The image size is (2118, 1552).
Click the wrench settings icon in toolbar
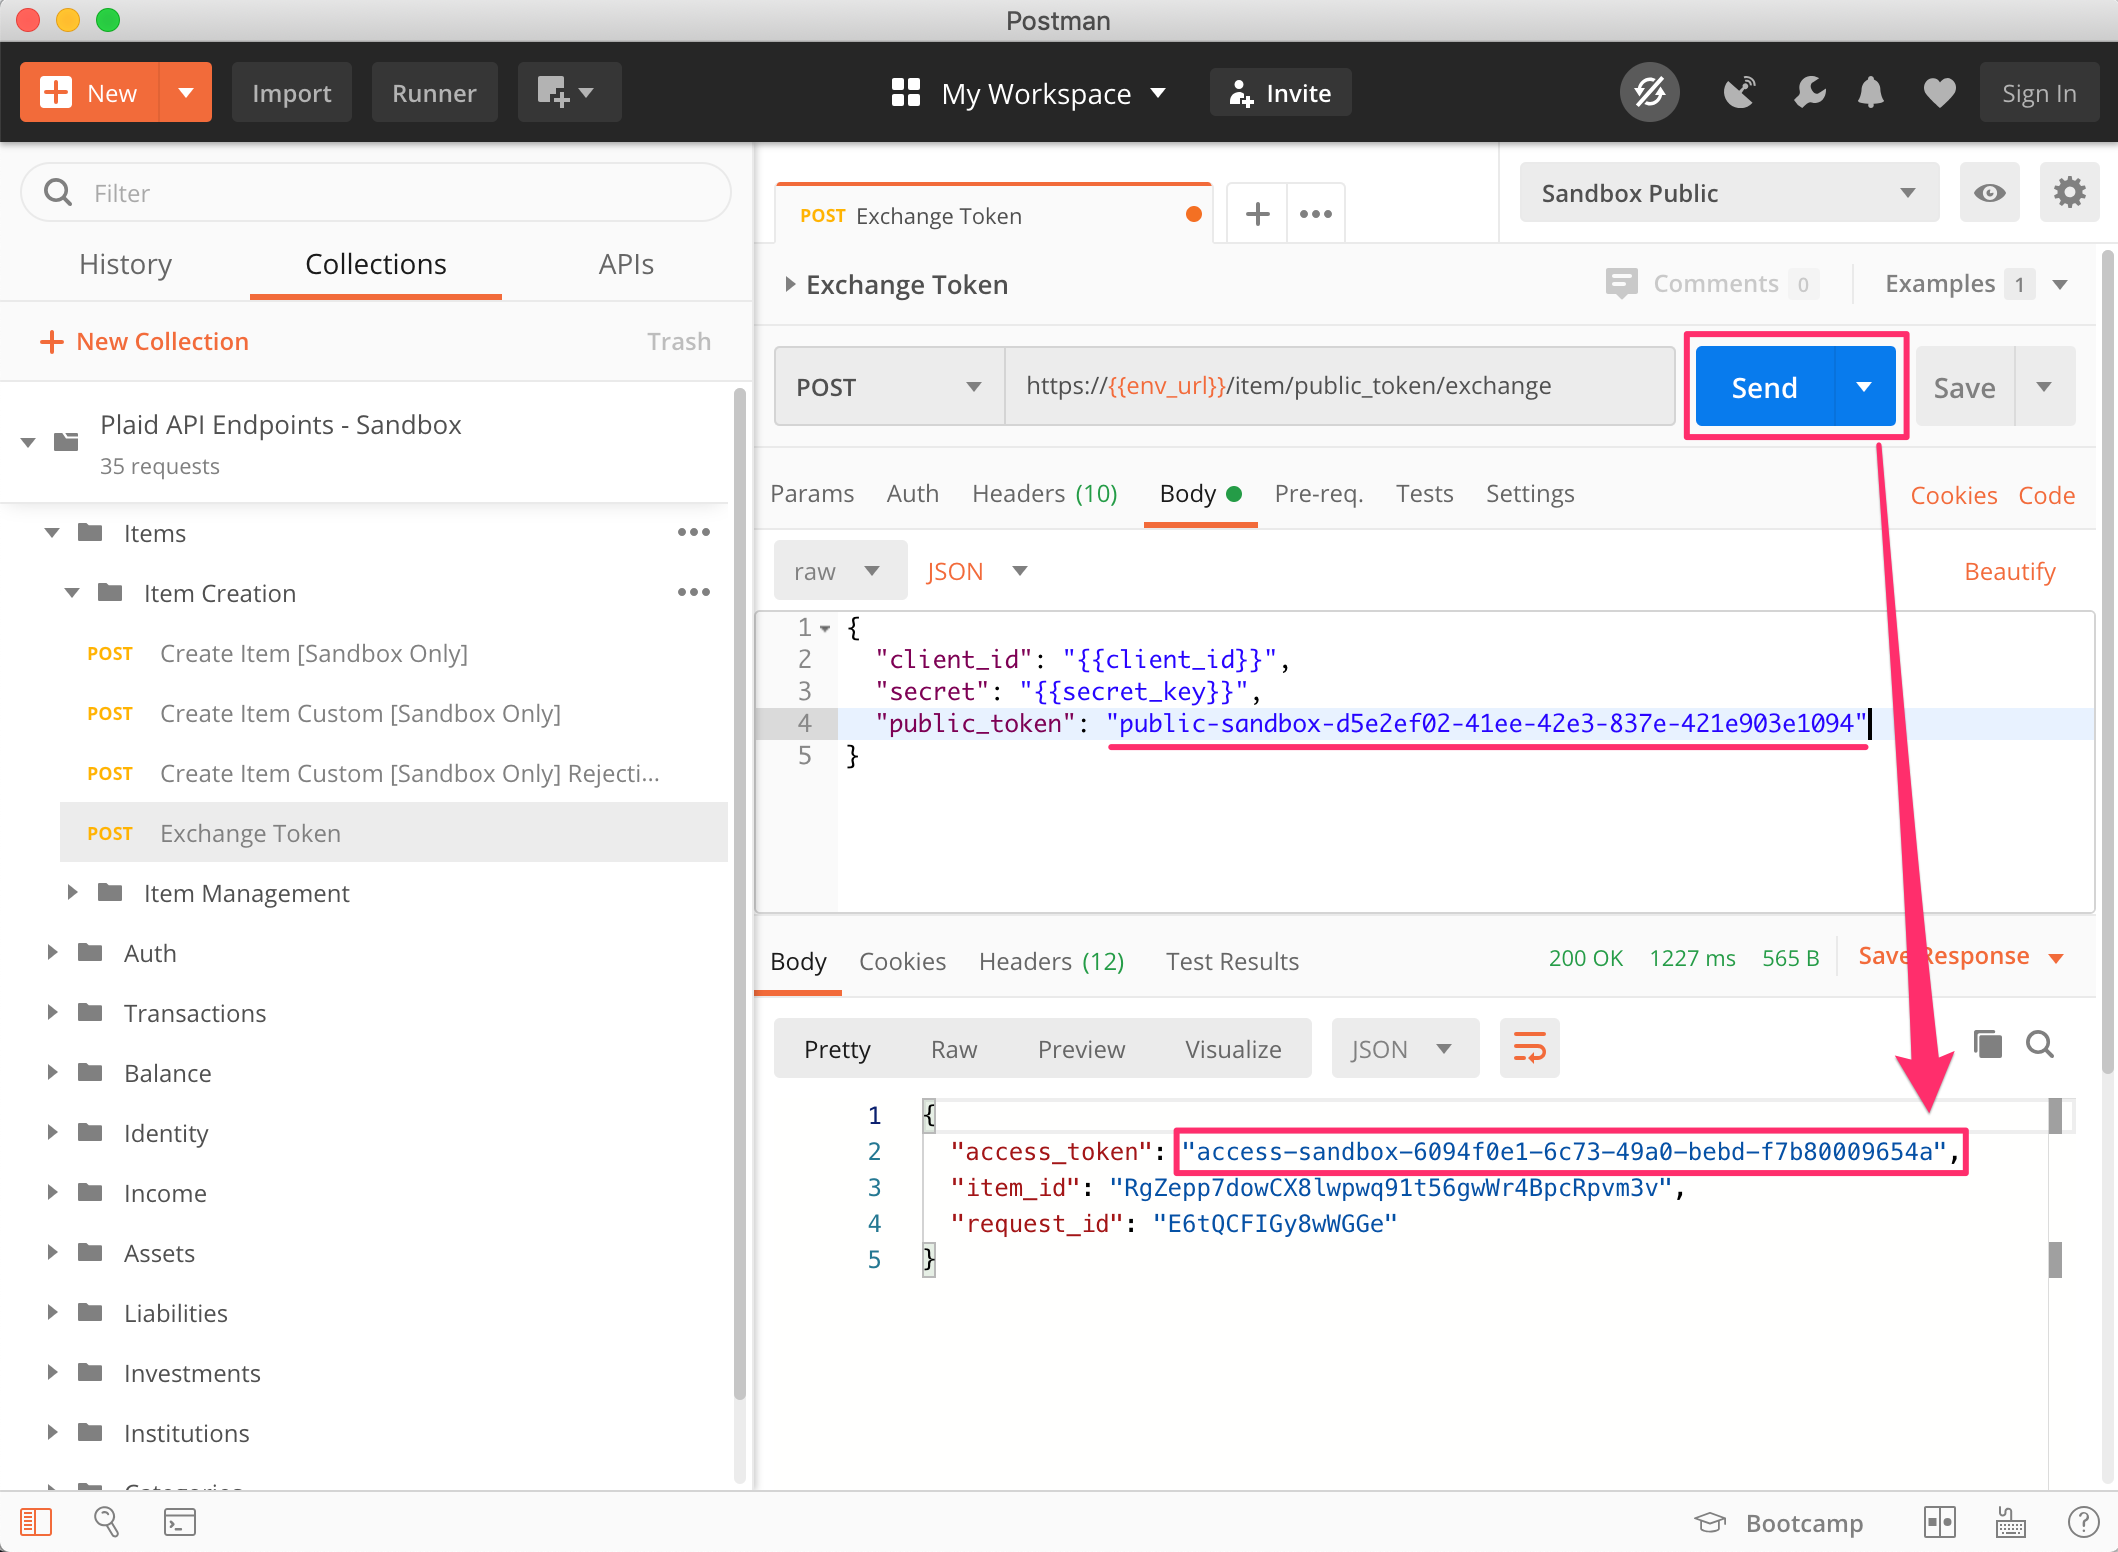(1809, 92)
